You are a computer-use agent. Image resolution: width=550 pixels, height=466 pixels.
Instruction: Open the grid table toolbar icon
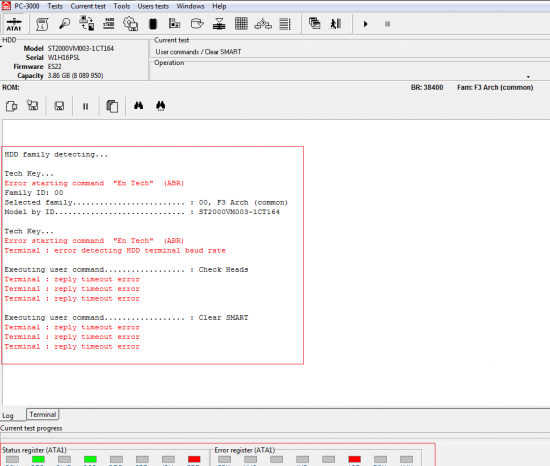tap(241, 23)
